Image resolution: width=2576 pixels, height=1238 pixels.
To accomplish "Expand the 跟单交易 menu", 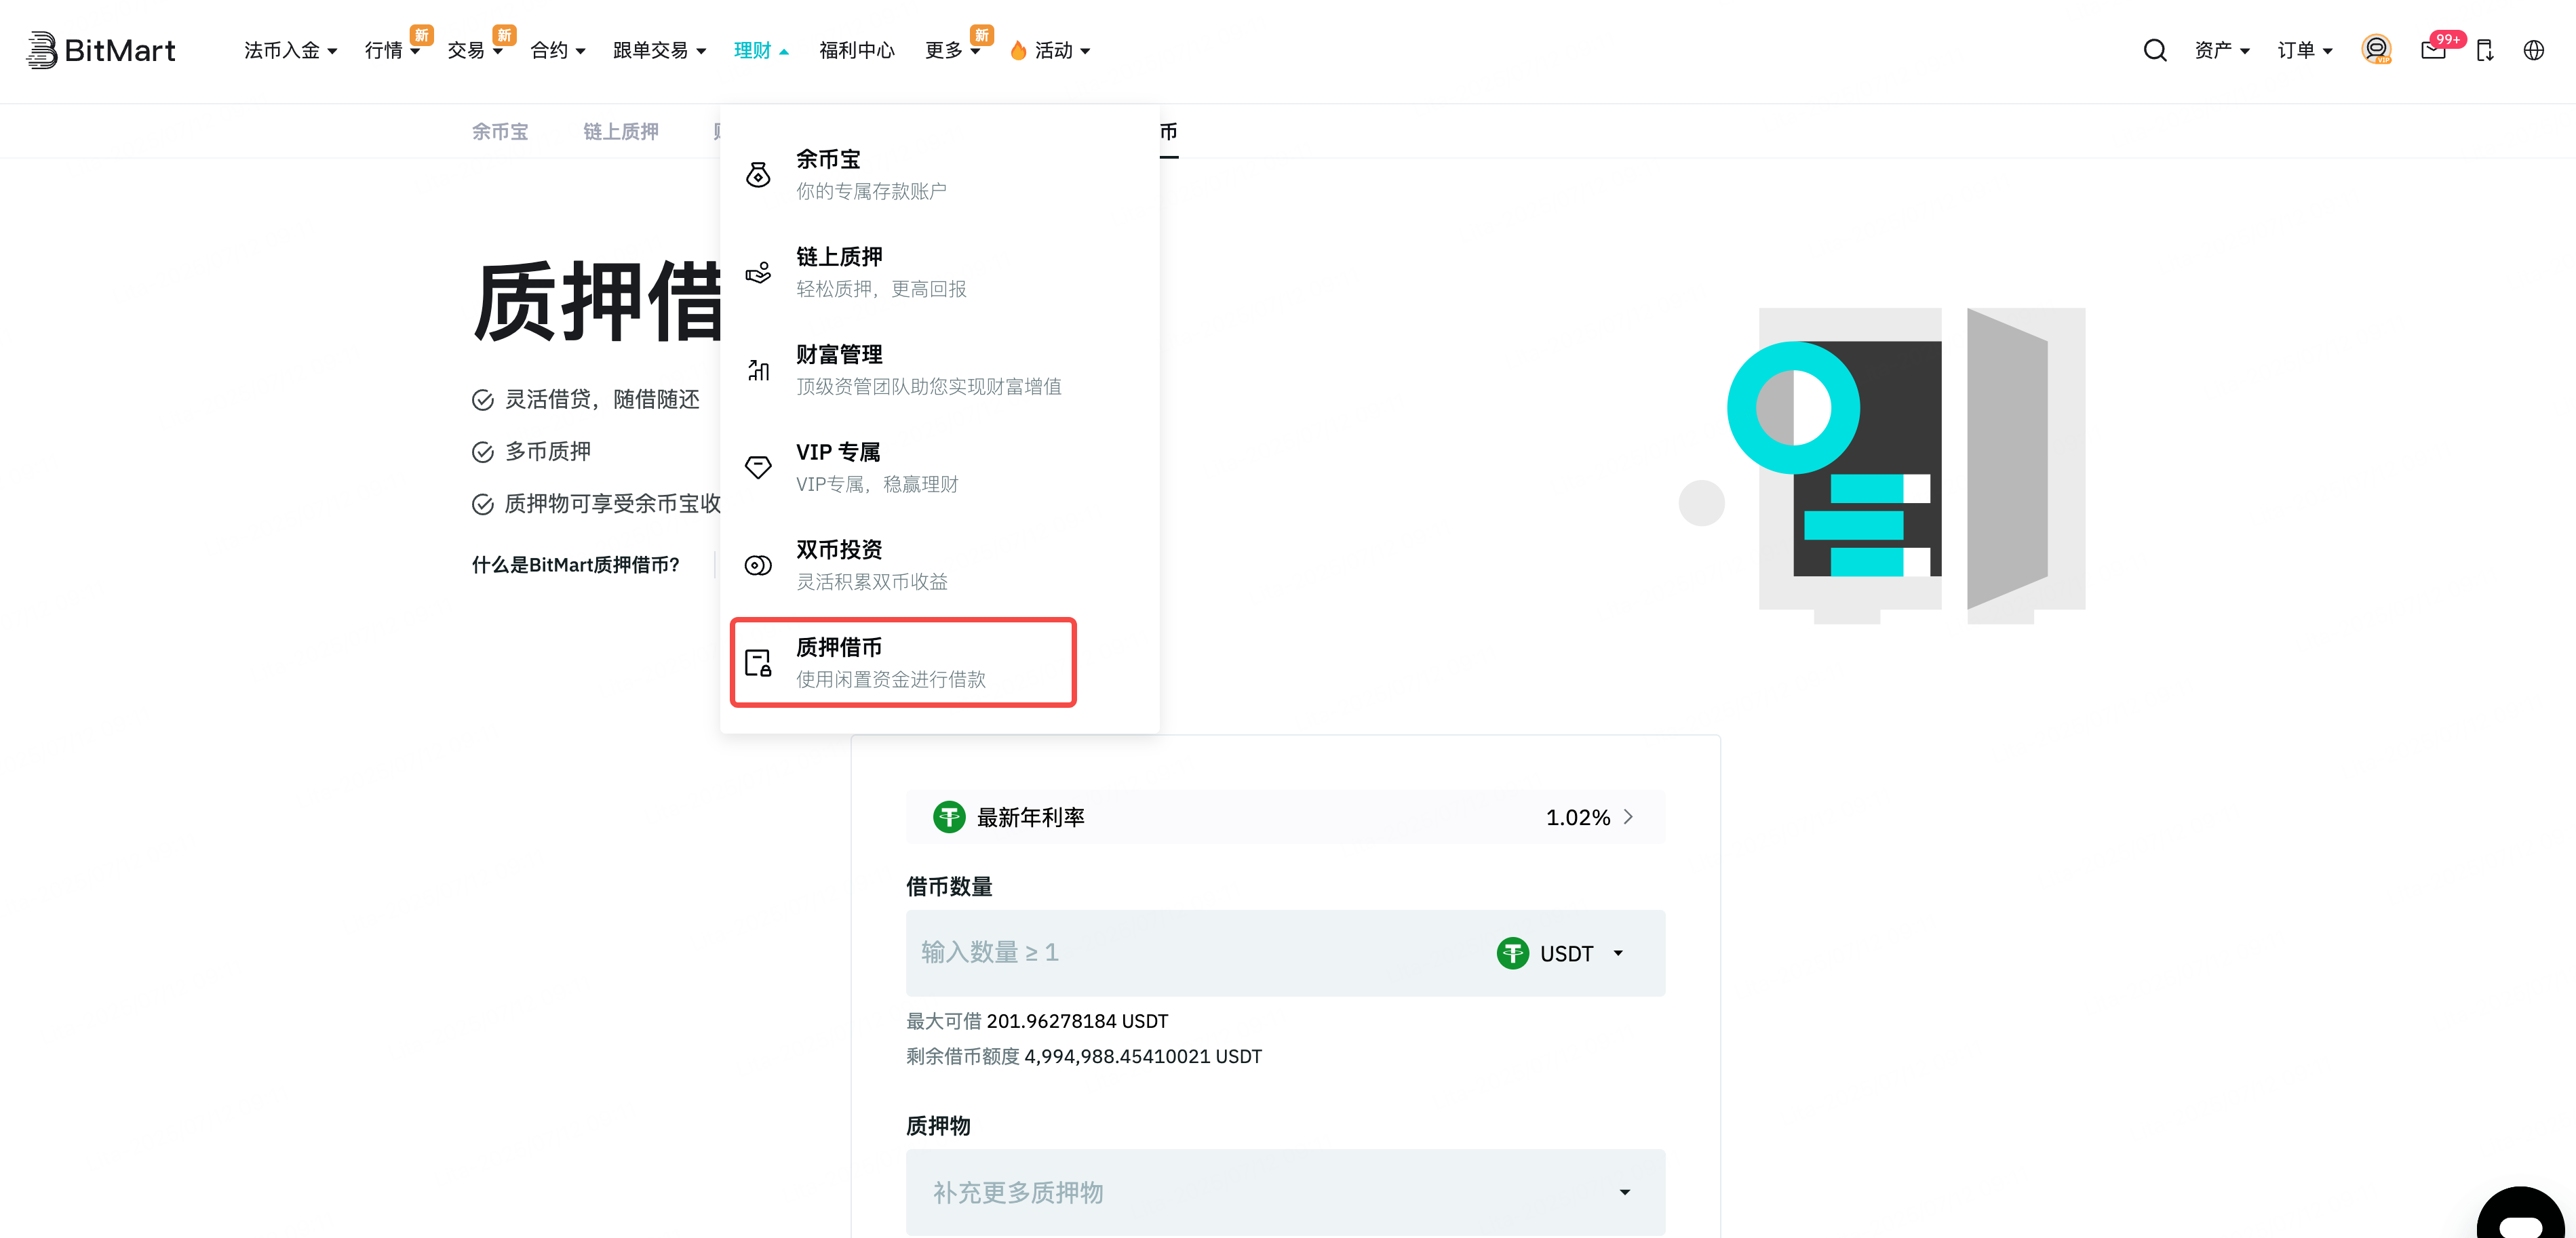I will coord(659,50).
